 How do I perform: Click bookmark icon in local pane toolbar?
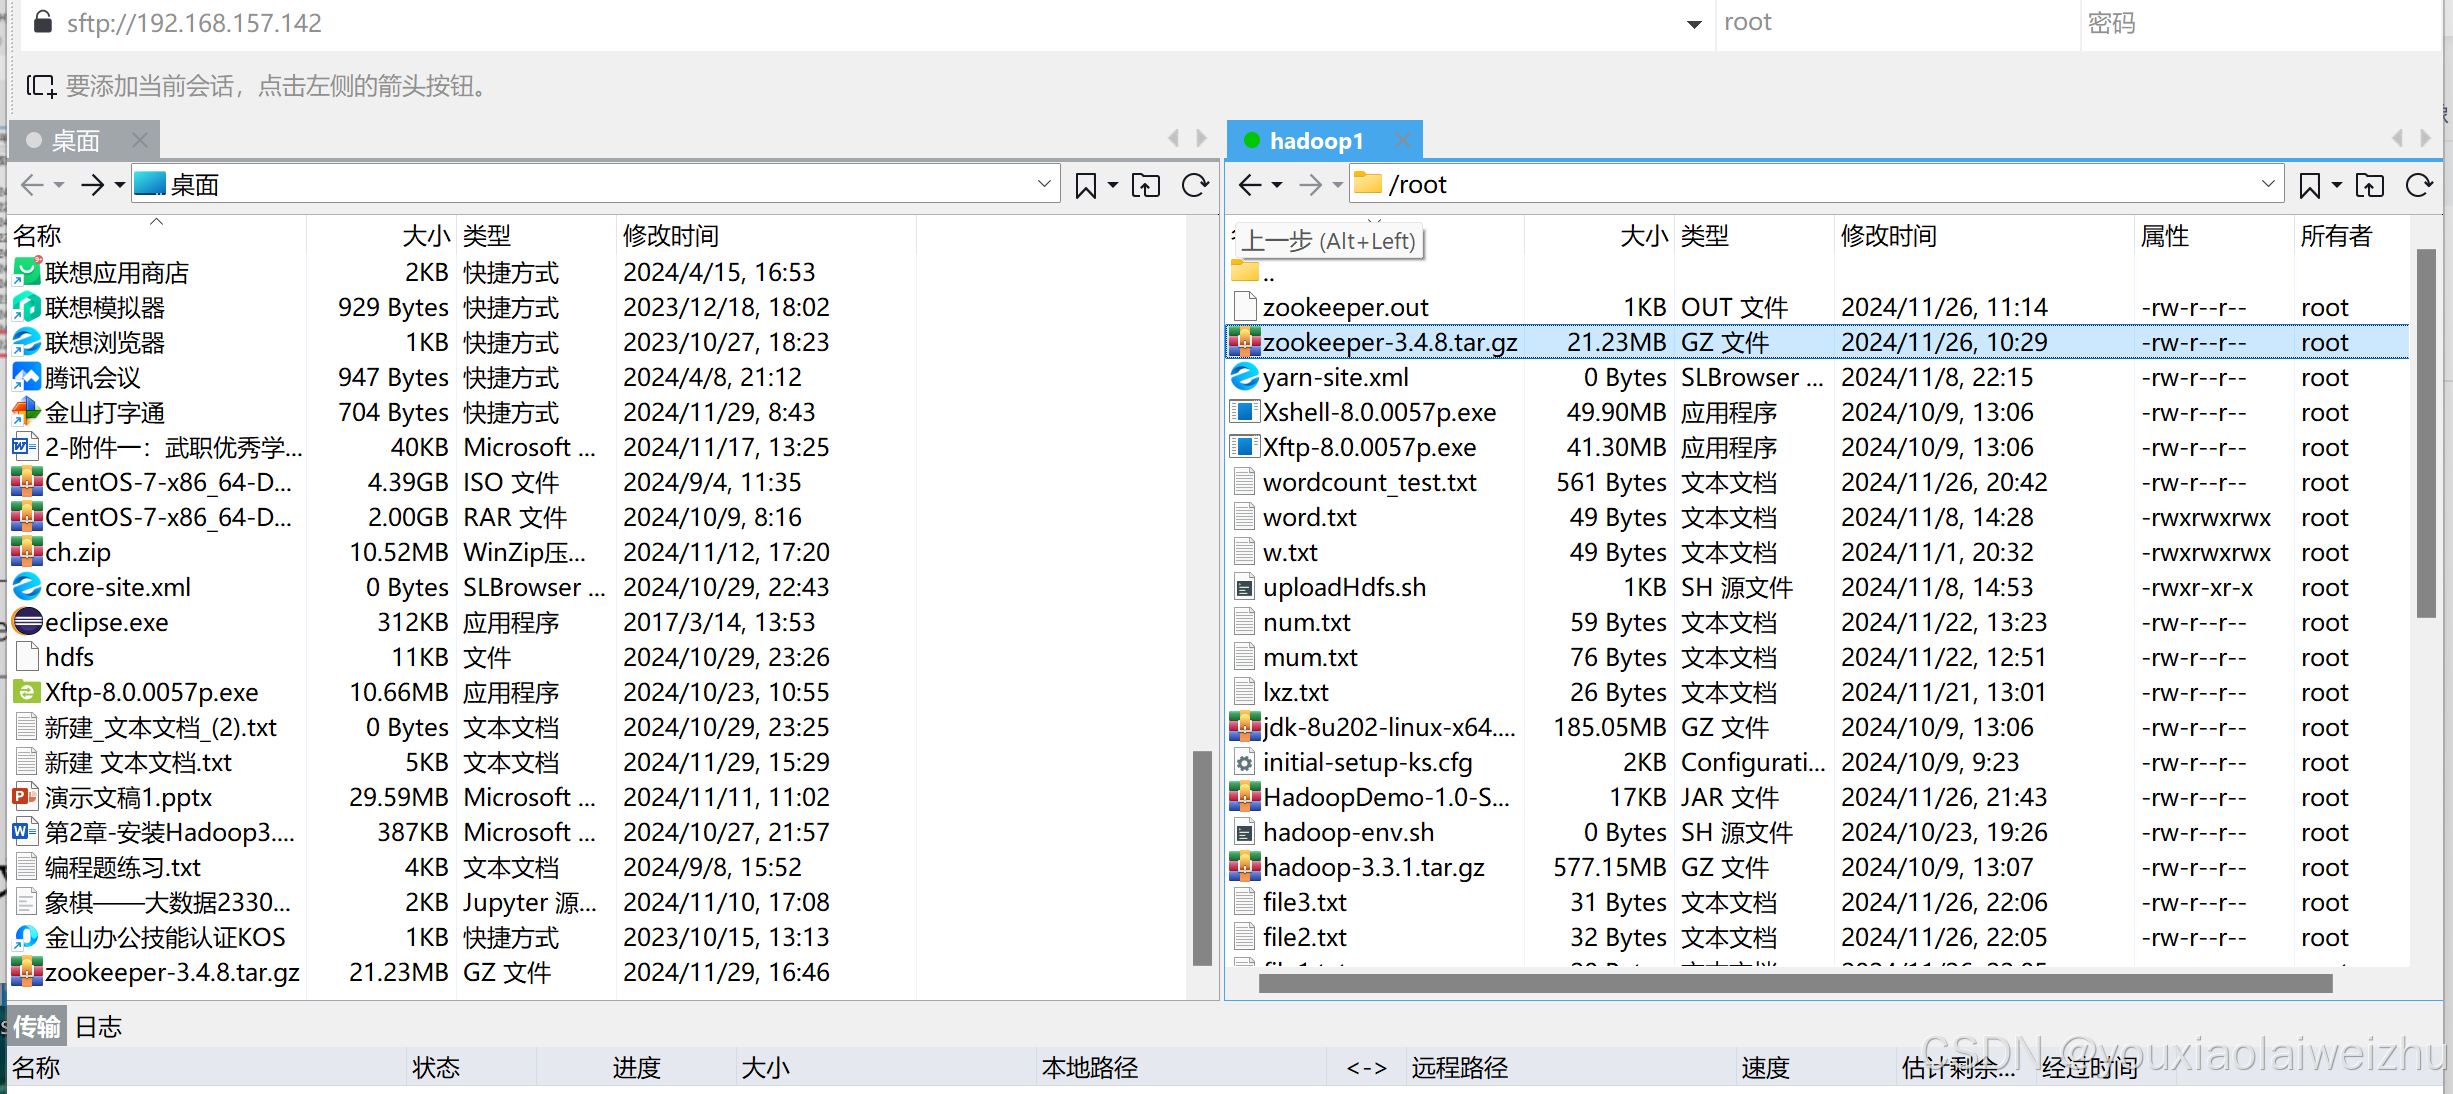[x=1085, y=185]
